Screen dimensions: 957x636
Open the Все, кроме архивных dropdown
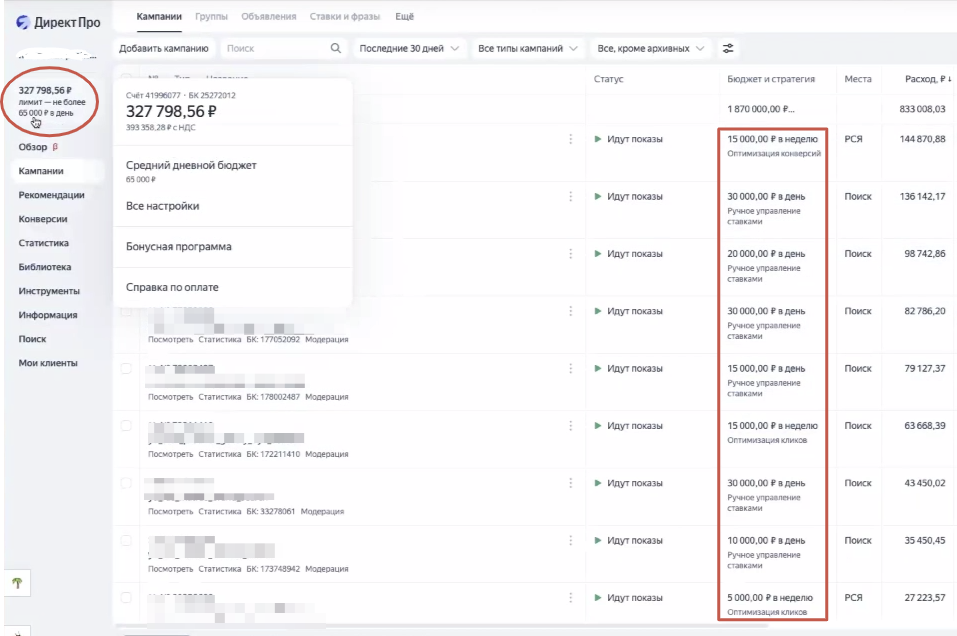(650, 48)
